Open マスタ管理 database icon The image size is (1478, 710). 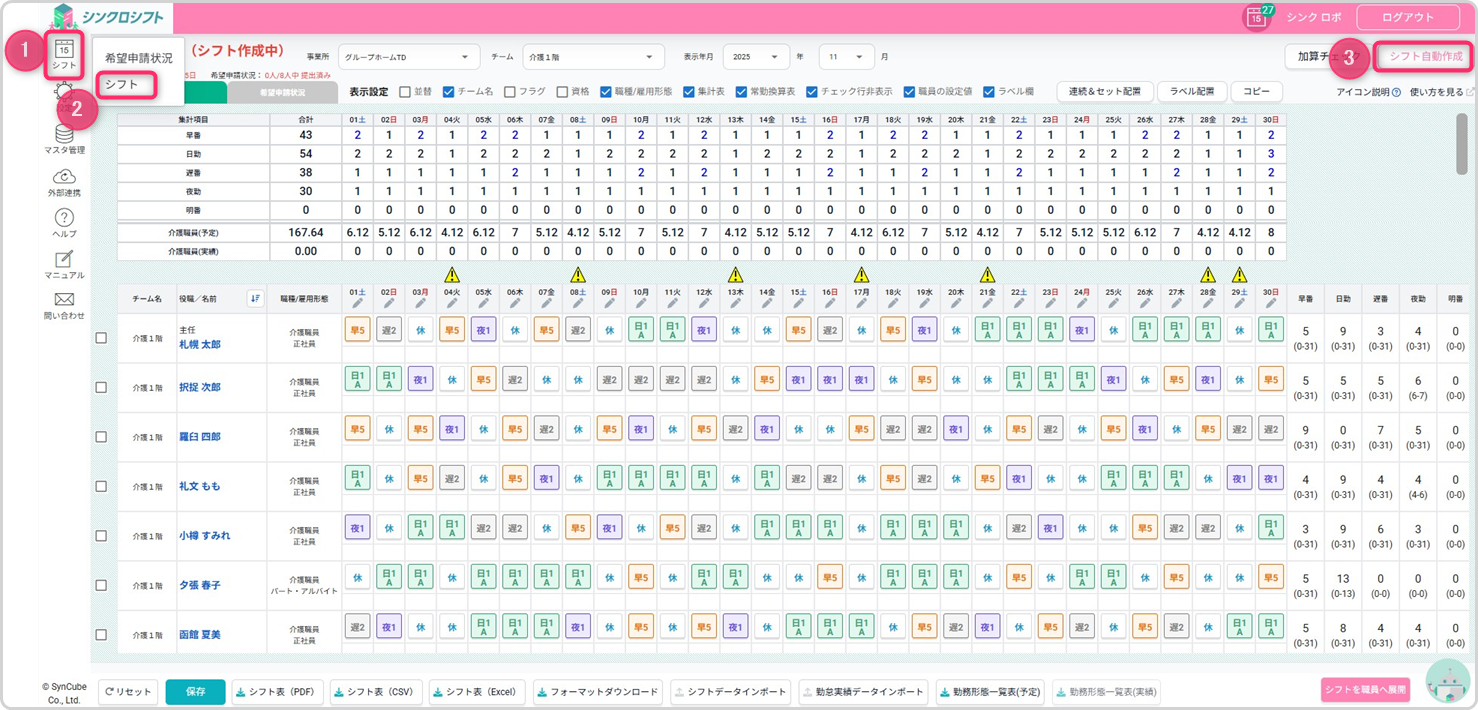pyautogui.click(x=64, y=135)
